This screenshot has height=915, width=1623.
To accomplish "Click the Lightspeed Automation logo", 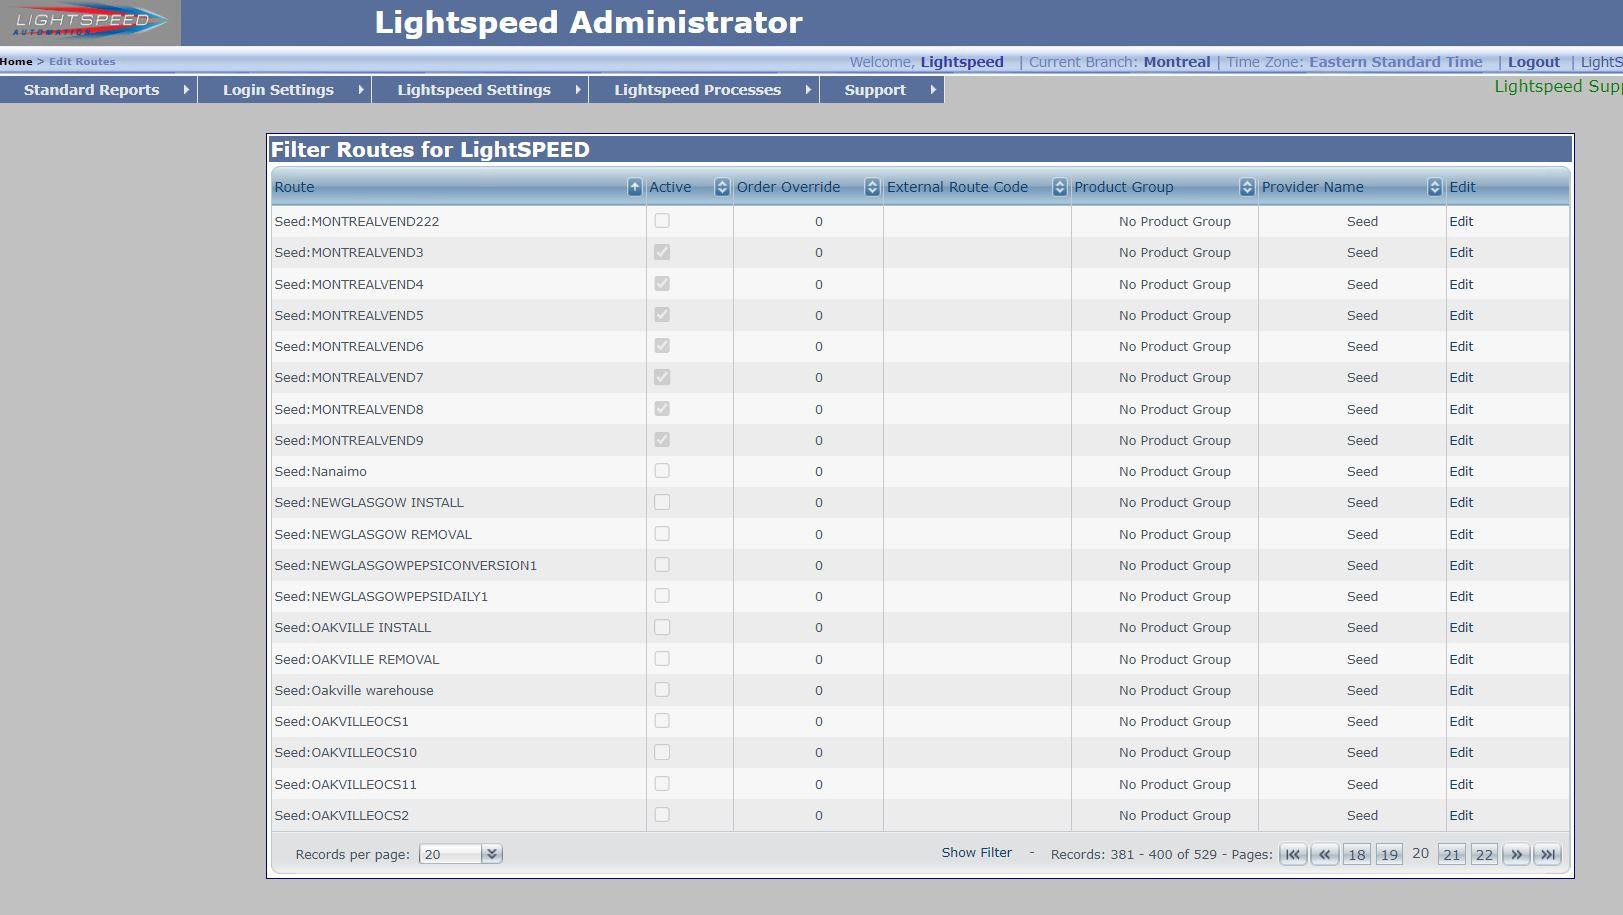I will 90,22.
